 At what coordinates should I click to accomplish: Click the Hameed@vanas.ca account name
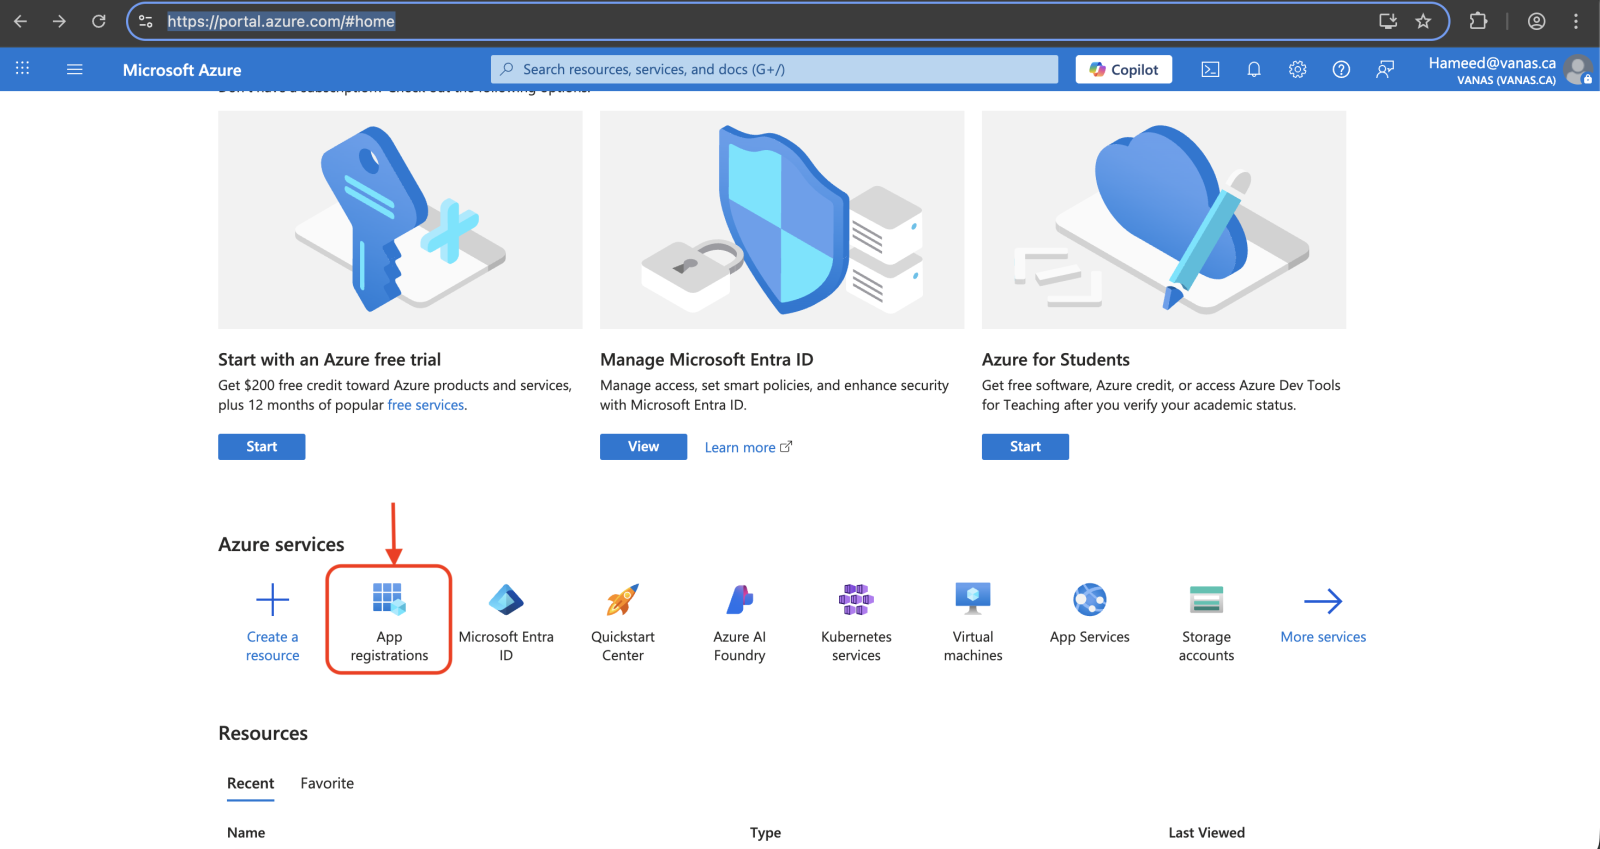[1492, 63]
